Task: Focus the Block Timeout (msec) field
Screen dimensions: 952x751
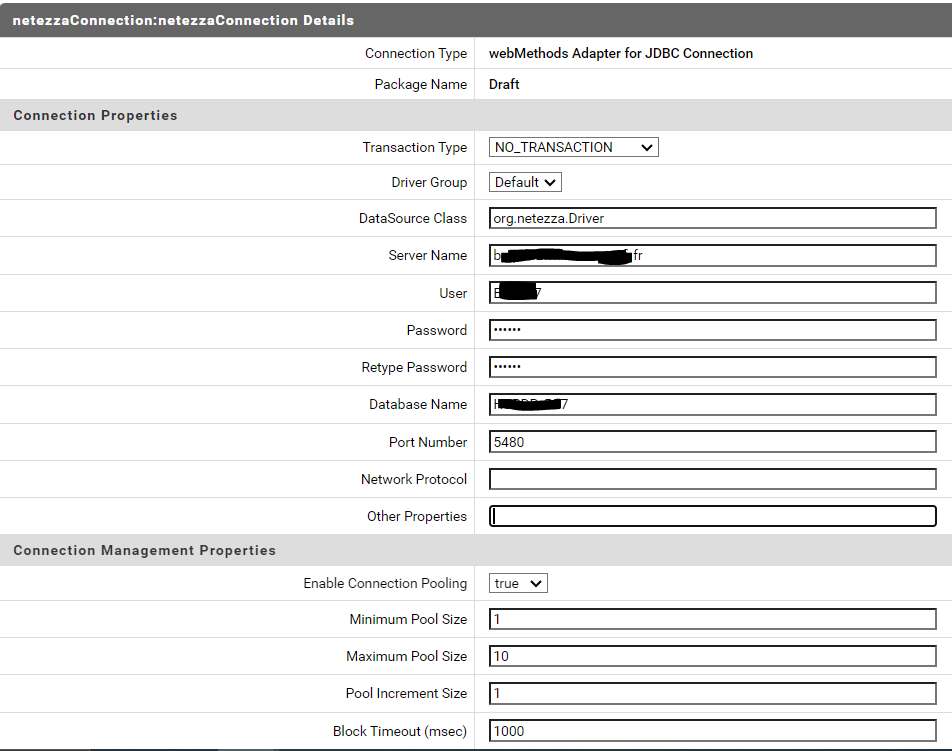Action: click(712, 731)
